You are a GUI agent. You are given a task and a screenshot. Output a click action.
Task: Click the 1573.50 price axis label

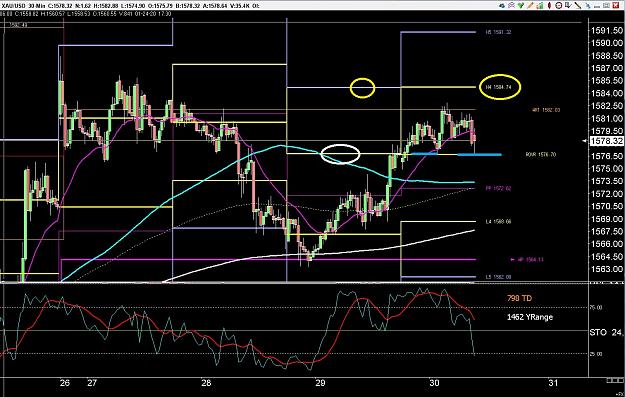(607, 181)
